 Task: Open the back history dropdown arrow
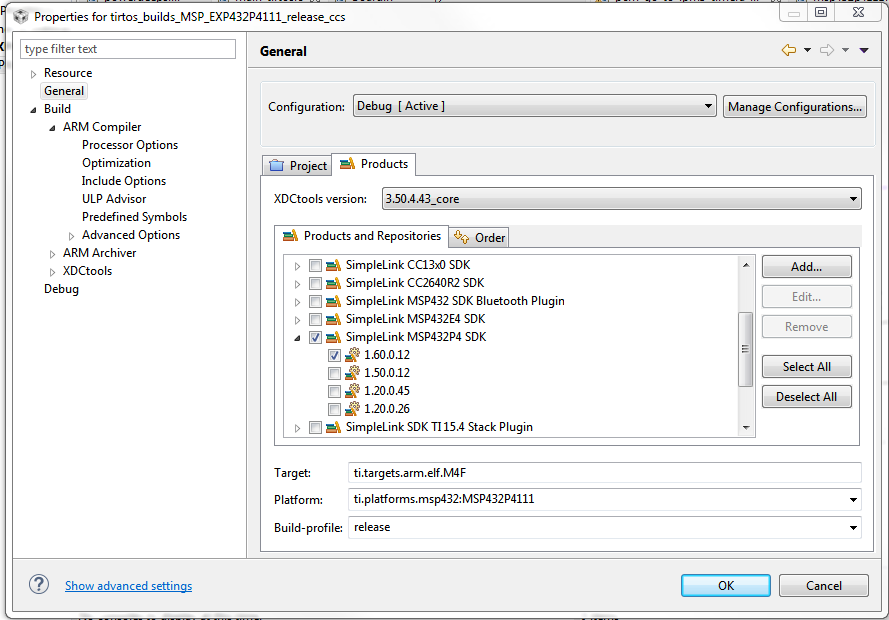(807, 50)
